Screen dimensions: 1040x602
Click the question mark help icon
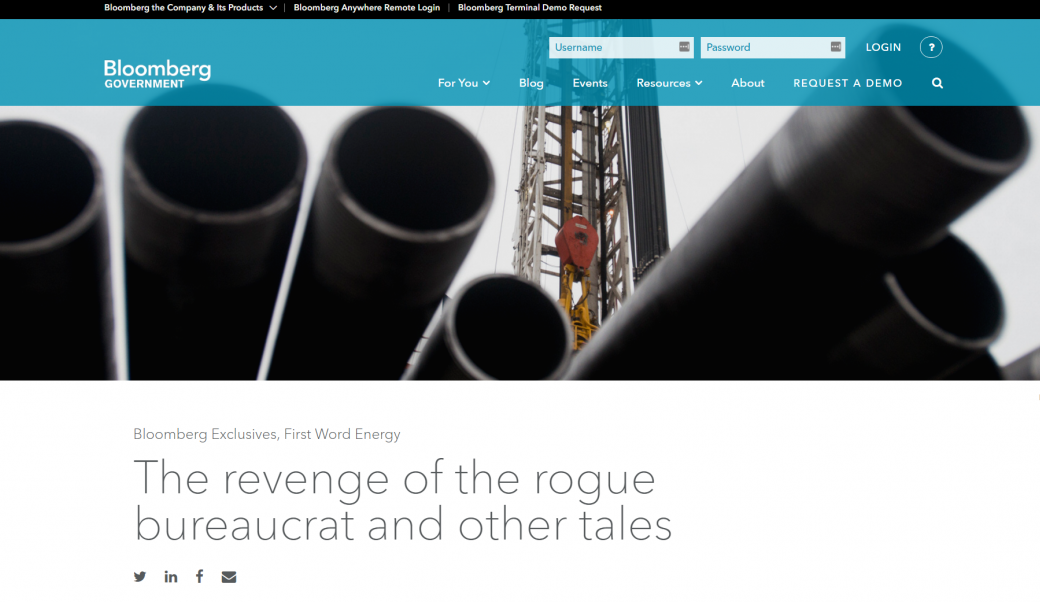[x=930, y=47]
